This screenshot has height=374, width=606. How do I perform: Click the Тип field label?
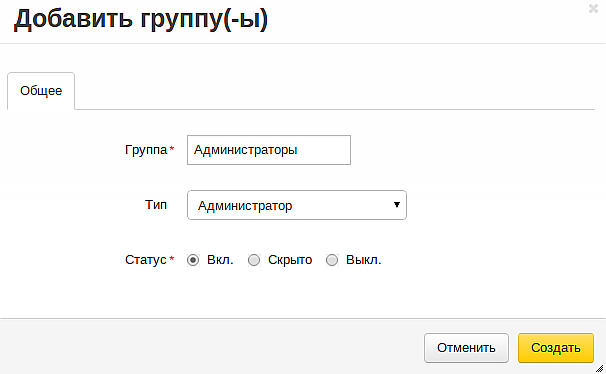tap(156, 205)
